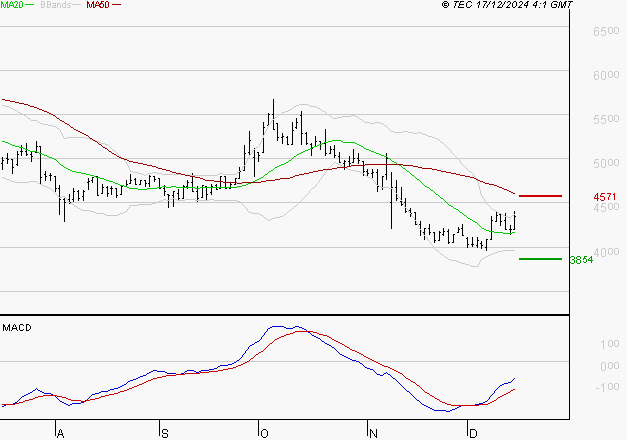The image size is (627, 440).
Task: Click the MACD panel label
Action: coord(17,328)
